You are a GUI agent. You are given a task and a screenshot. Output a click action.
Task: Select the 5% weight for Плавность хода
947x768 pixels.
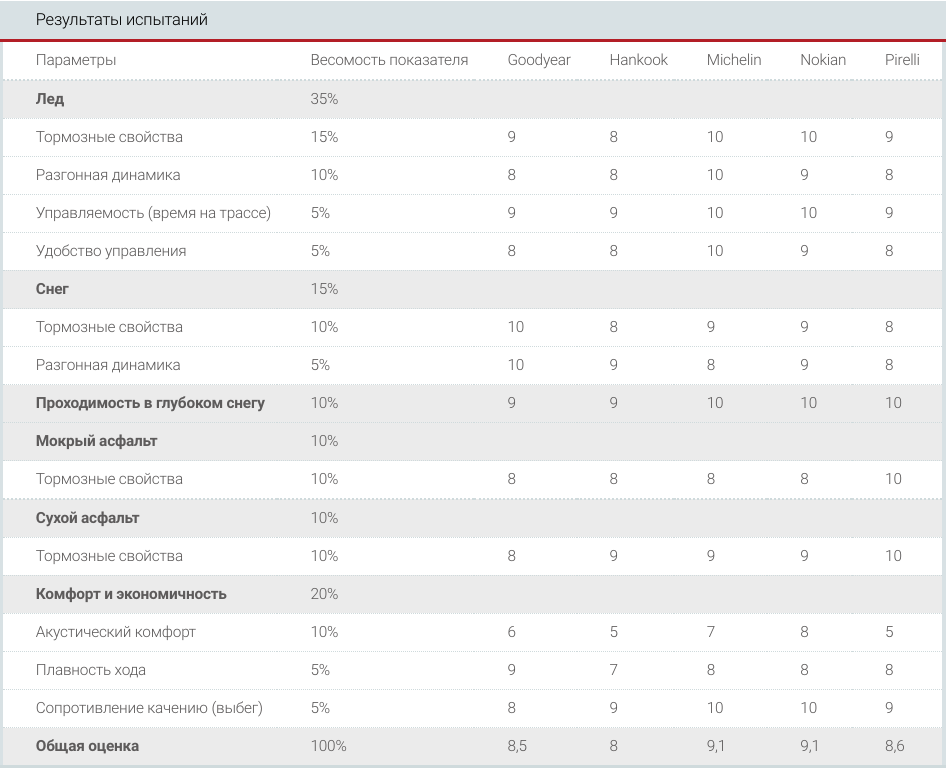point(320,670)
